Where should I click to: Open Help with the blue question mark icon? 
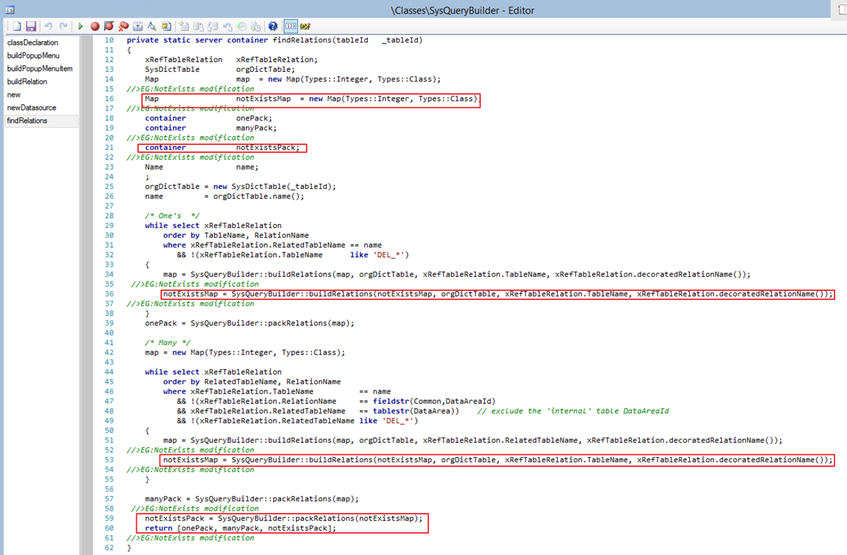(x=273, y=25)
